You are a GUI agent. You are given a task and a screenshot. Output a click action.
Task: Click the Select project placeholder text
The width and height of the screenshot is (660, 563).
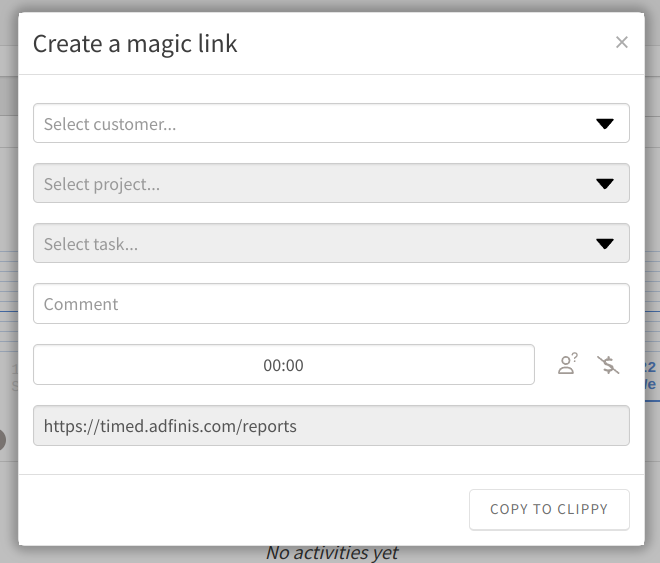pos(102,184)
